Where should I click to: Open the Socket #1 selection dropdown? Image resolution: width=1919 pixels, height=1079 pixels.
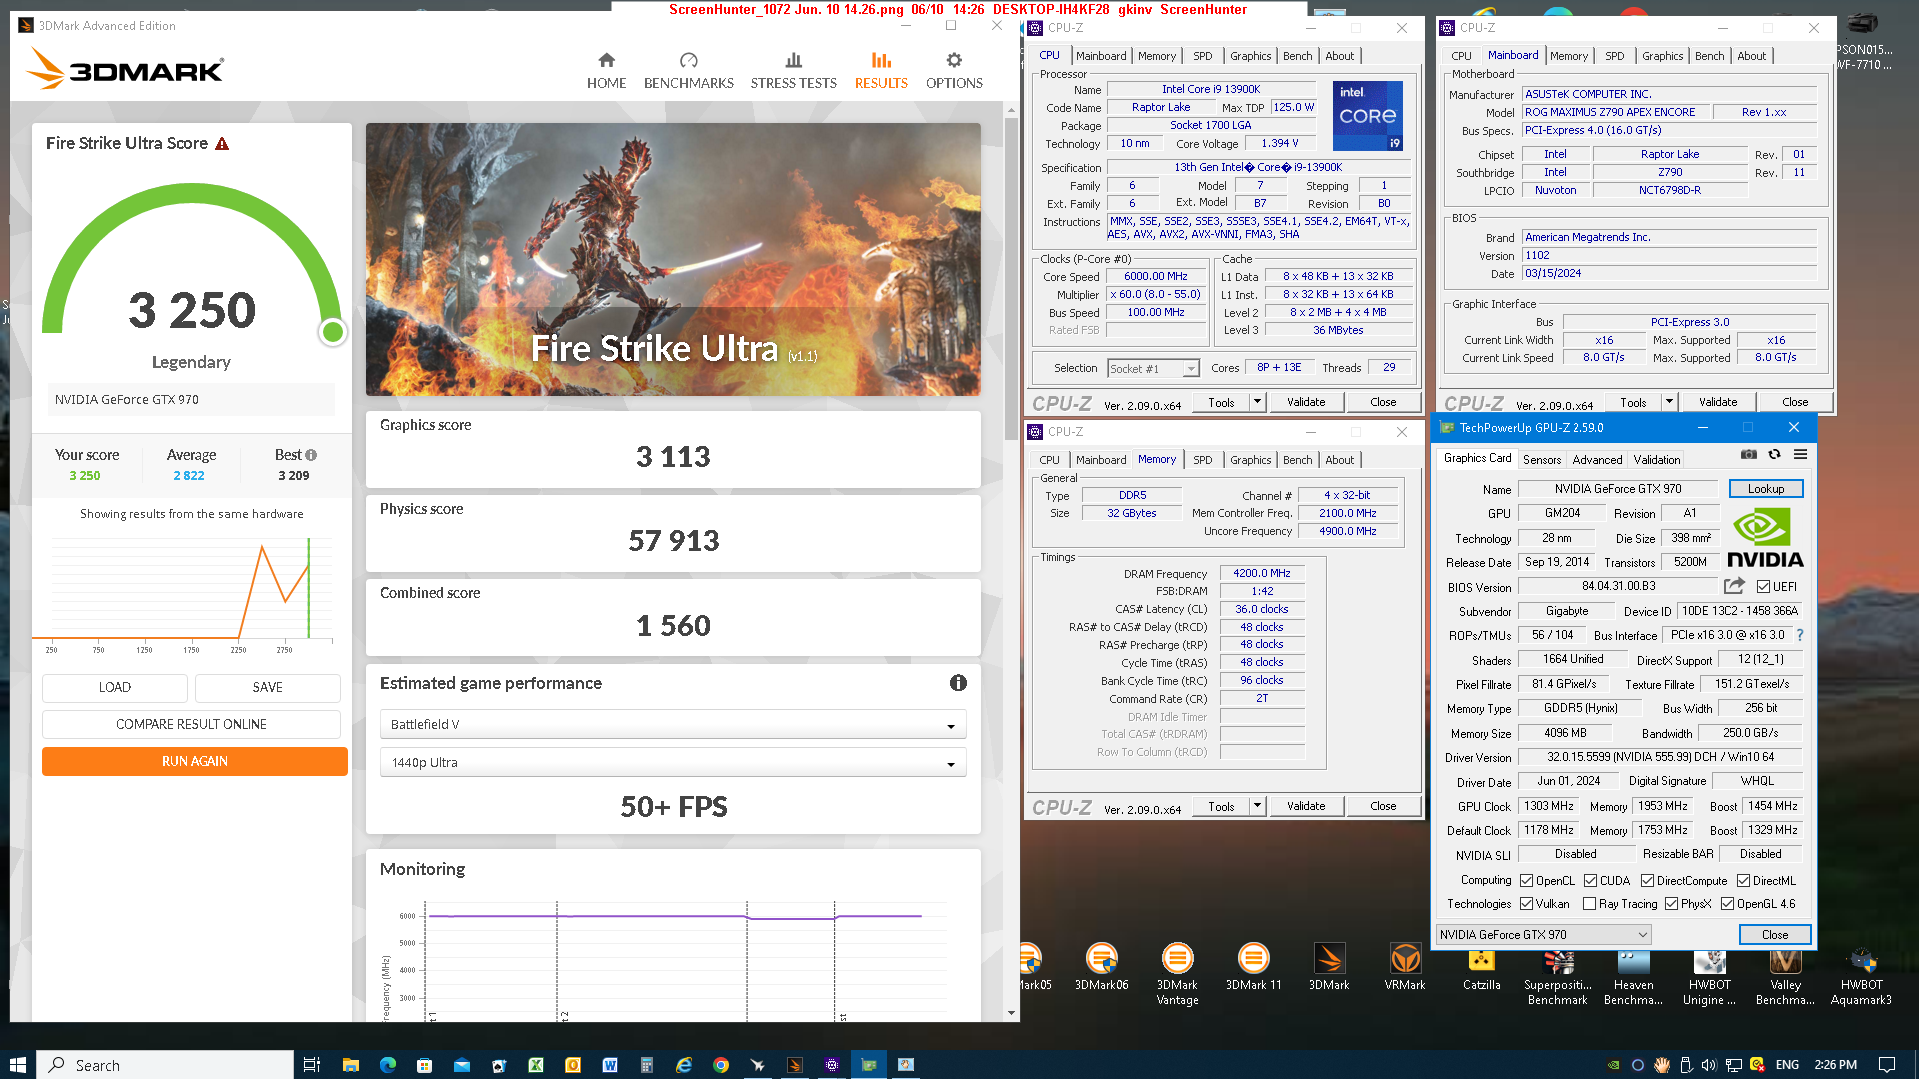(x=1153, y=369)
